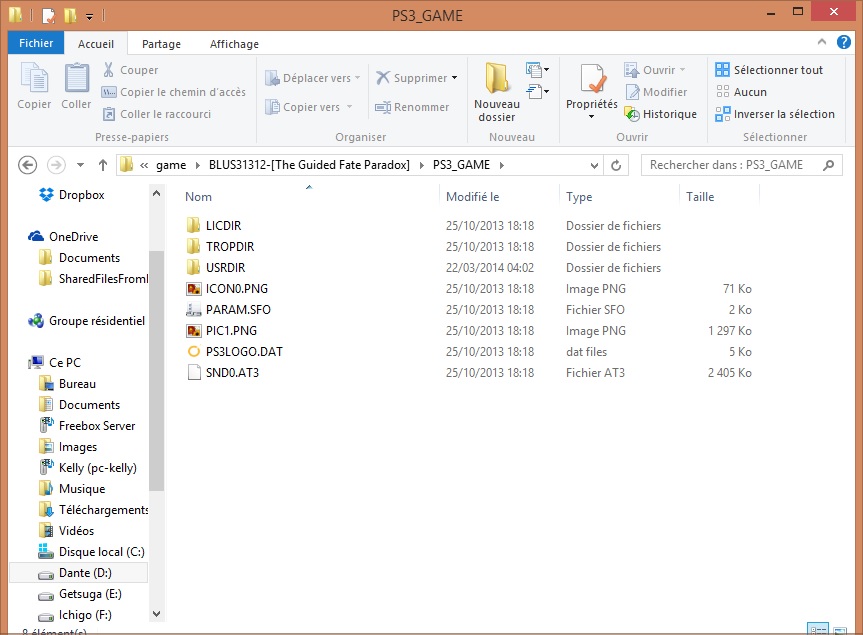Click search magnifier icon
This screenshot has height=635, width=863.
click(x=828, y=165)
